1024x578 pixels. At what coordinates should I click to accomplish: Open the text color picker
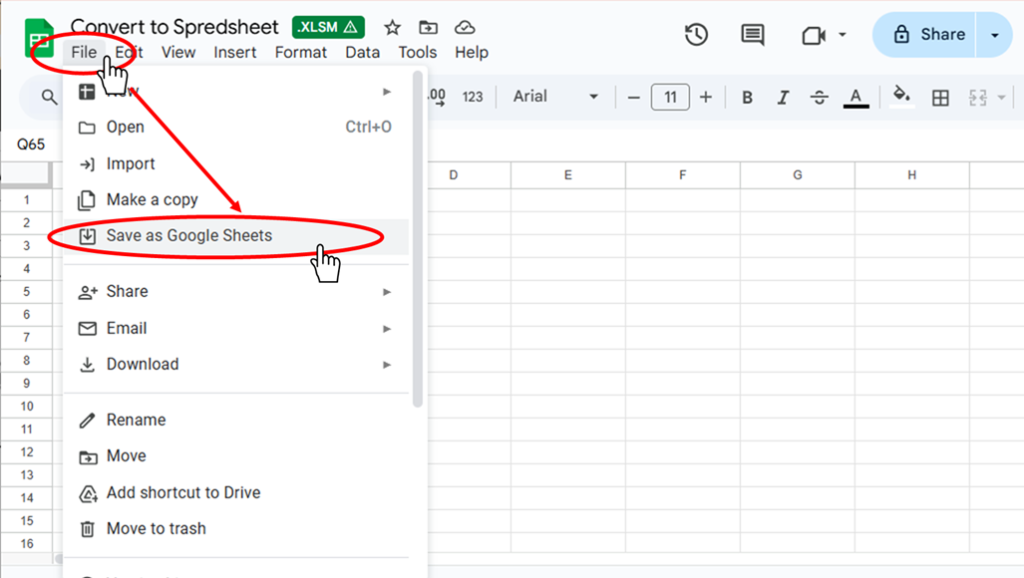pos(855,97)
